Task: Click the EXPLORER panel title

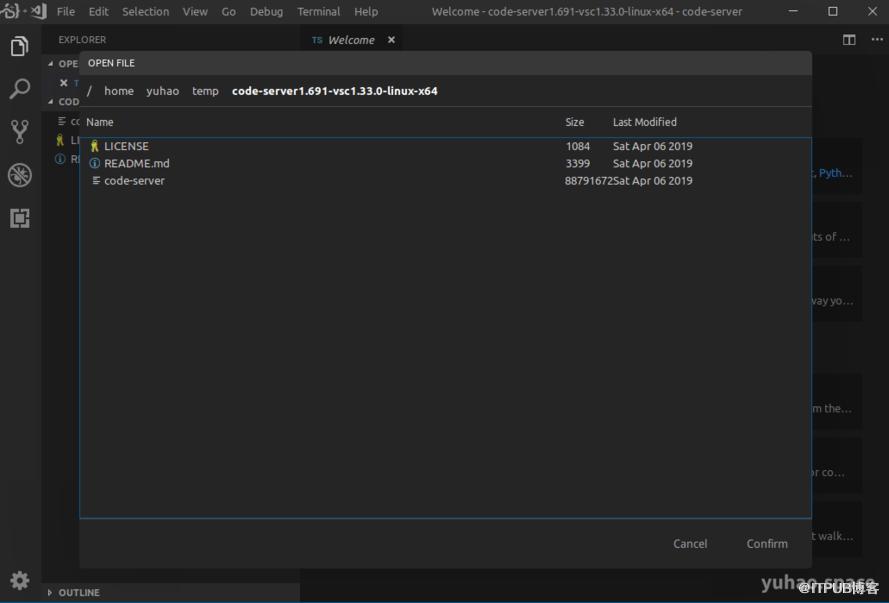Action: (82, 40)
